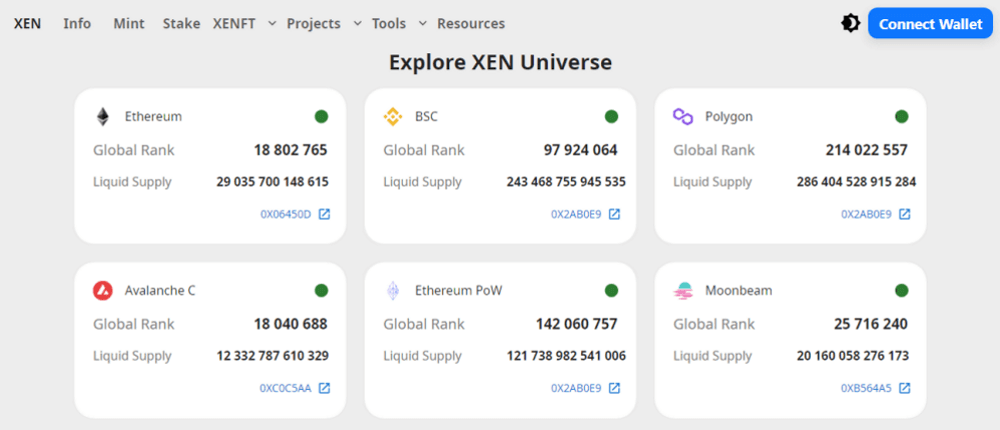This screenshot has height=430, width=1000.
Task: Click the Avalanche C logo icon
Action: (103, 290)
